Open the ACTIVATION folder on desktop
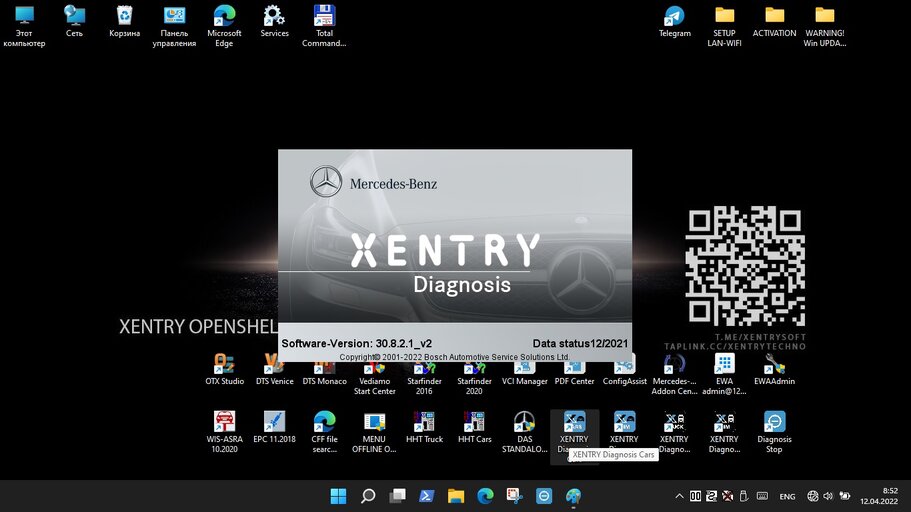Image resolution: width=911 pixels, height=512 pixels. [x=774, y=22]
